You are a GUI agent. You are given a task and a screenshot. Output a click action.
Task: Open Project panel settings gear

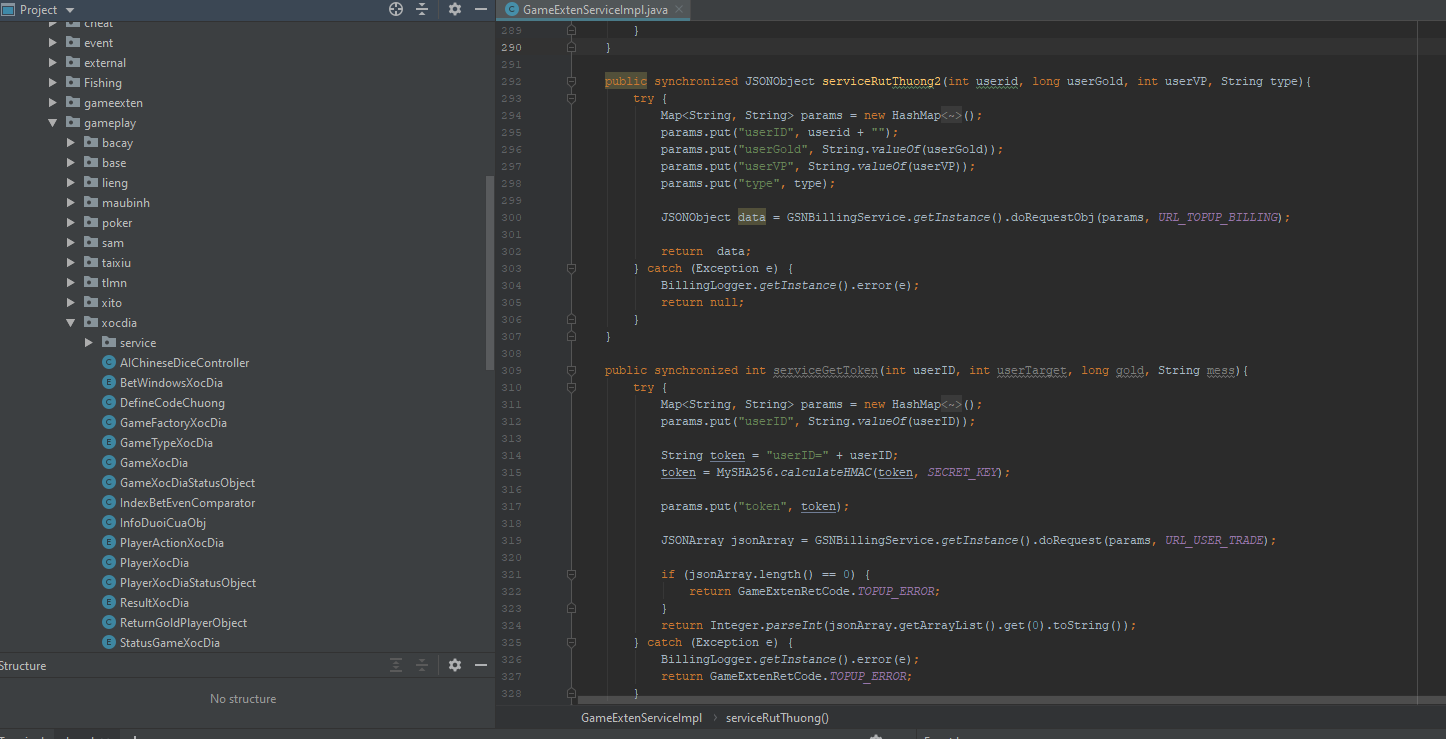(455, 9)
